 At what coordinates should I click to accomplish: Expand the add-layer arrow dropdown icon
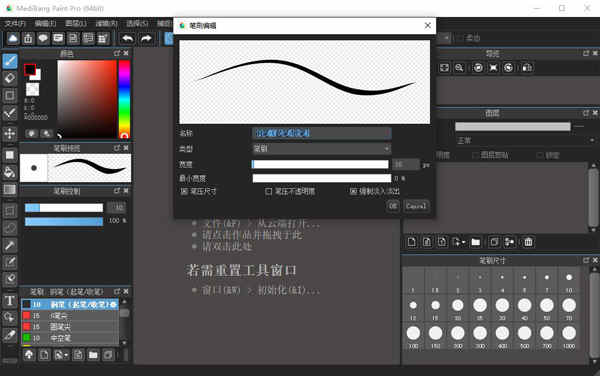click(458, 242)
